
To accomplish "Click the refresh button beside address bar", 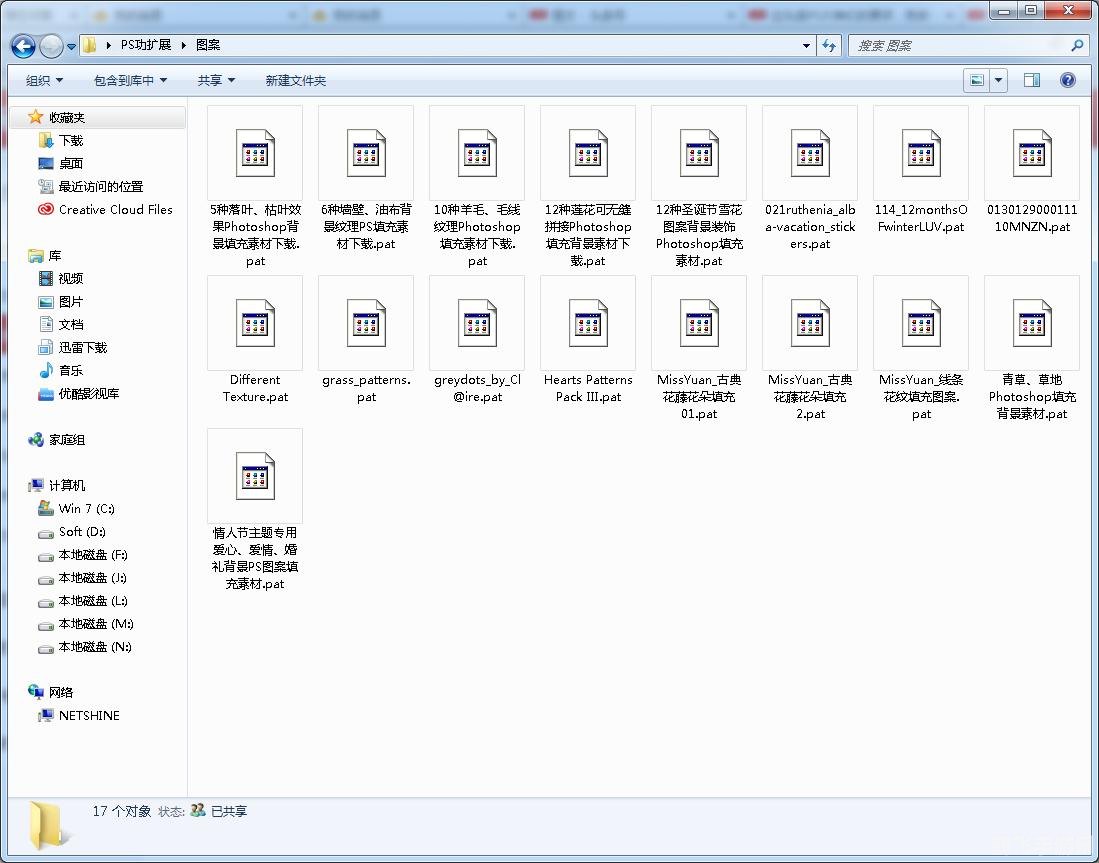I will [829, 46].
